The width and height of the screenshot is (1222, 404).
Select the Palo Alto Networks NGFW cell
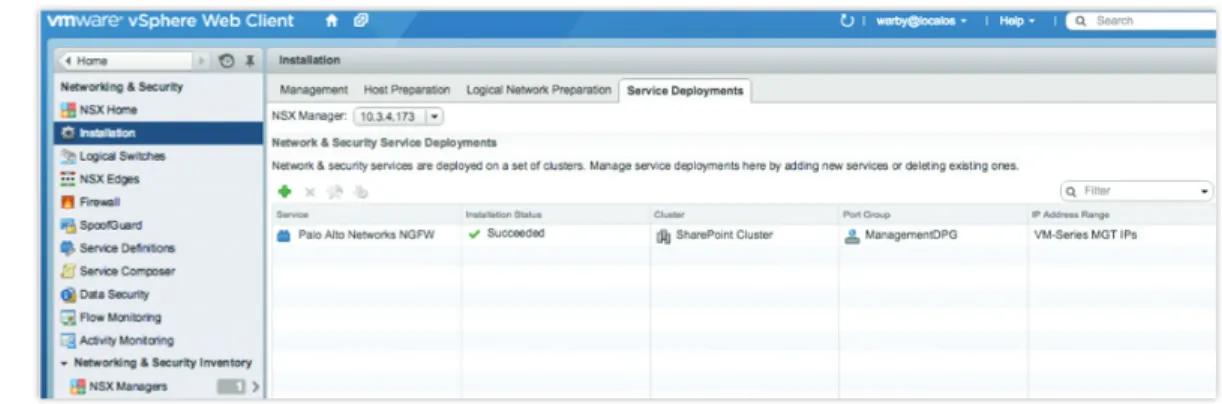(365, 236)
